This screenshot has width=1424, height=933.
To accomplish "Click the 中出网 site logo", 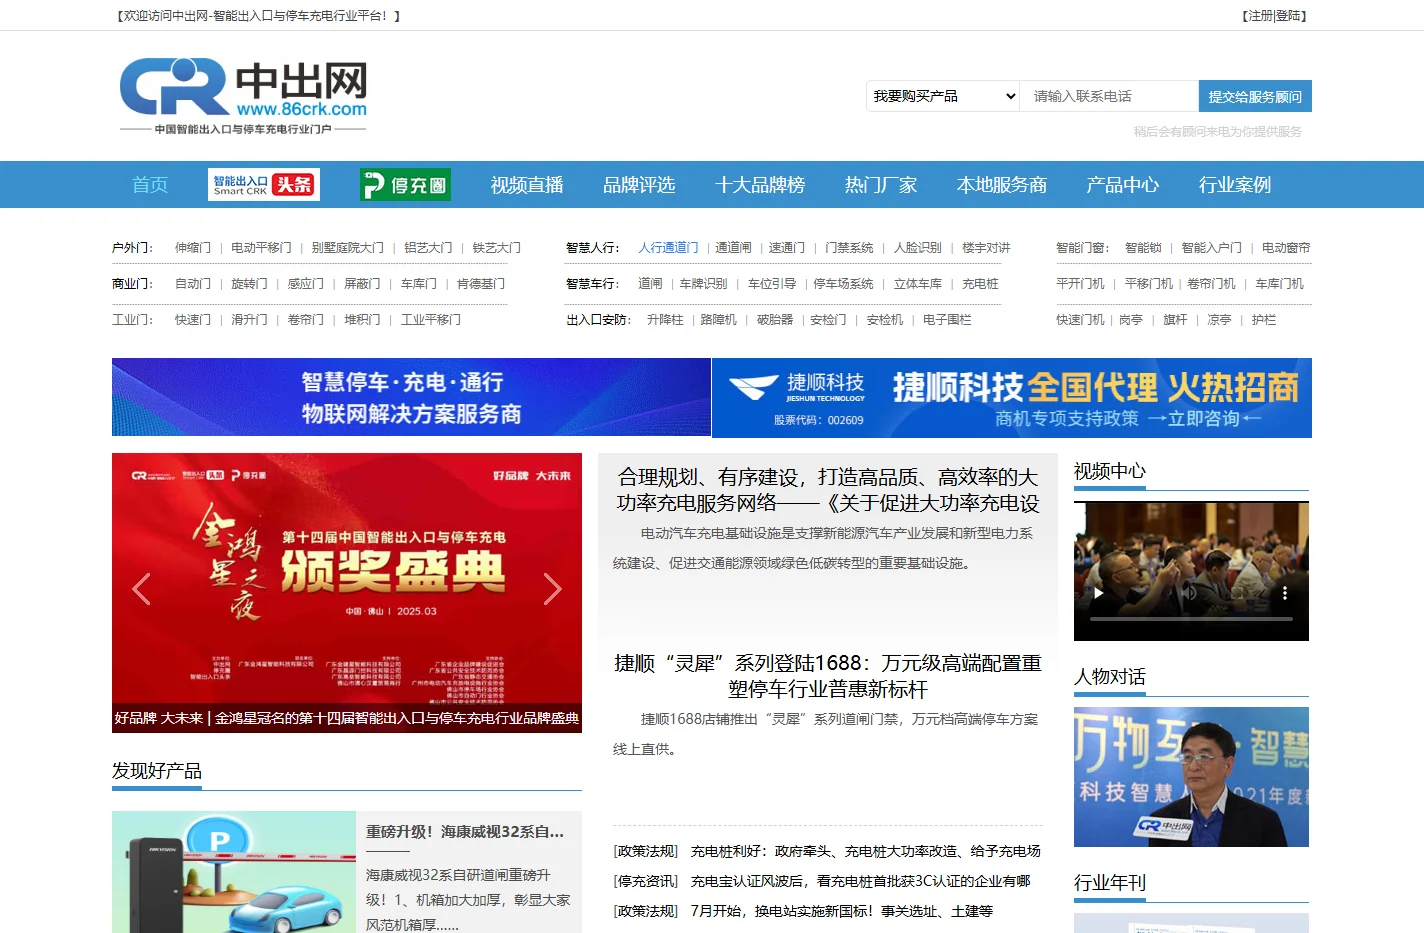I will tap(243, 97).
